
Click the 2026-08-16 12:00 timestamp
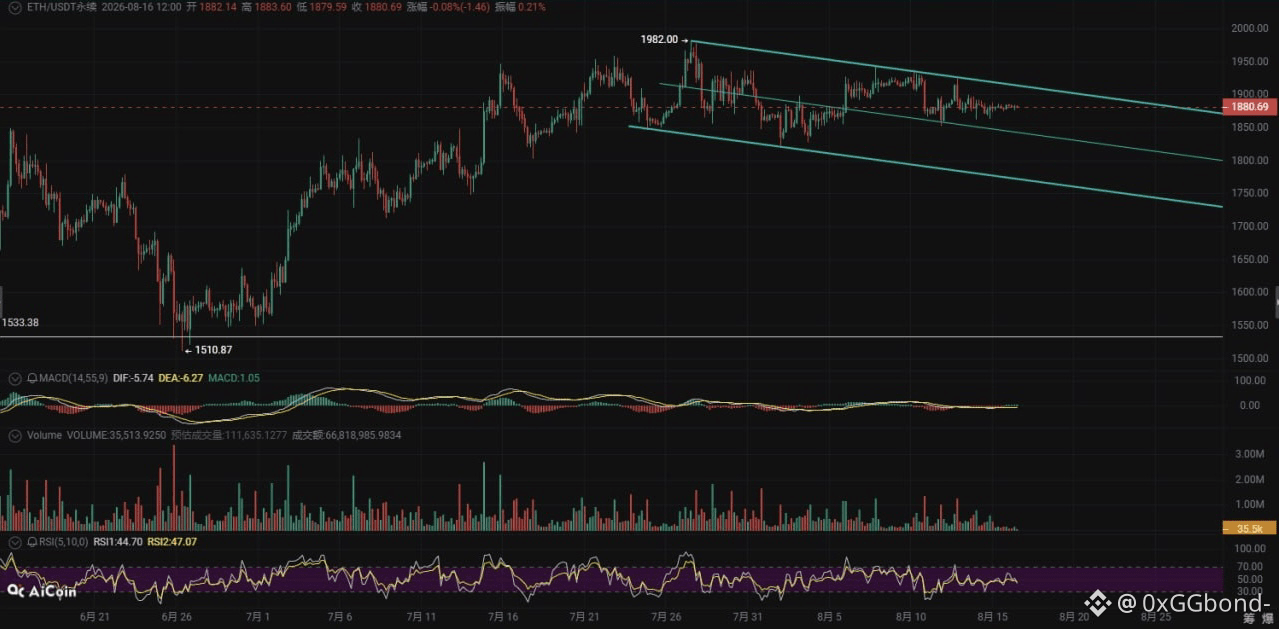click(141, 6)
